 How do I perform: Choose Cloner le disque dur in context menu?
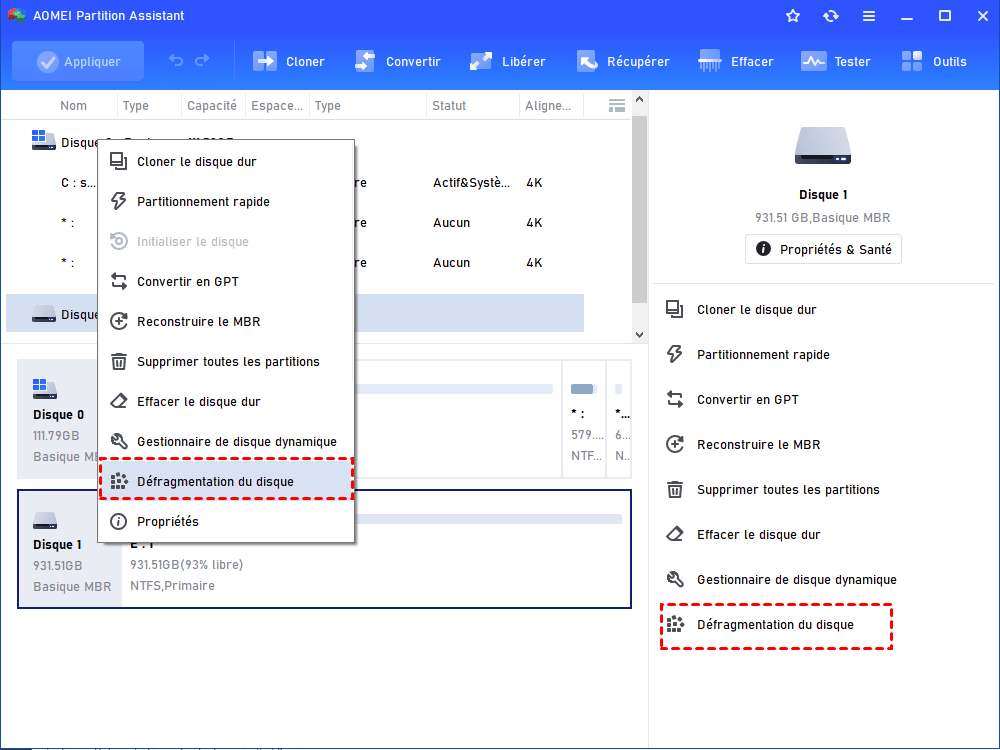226,161
